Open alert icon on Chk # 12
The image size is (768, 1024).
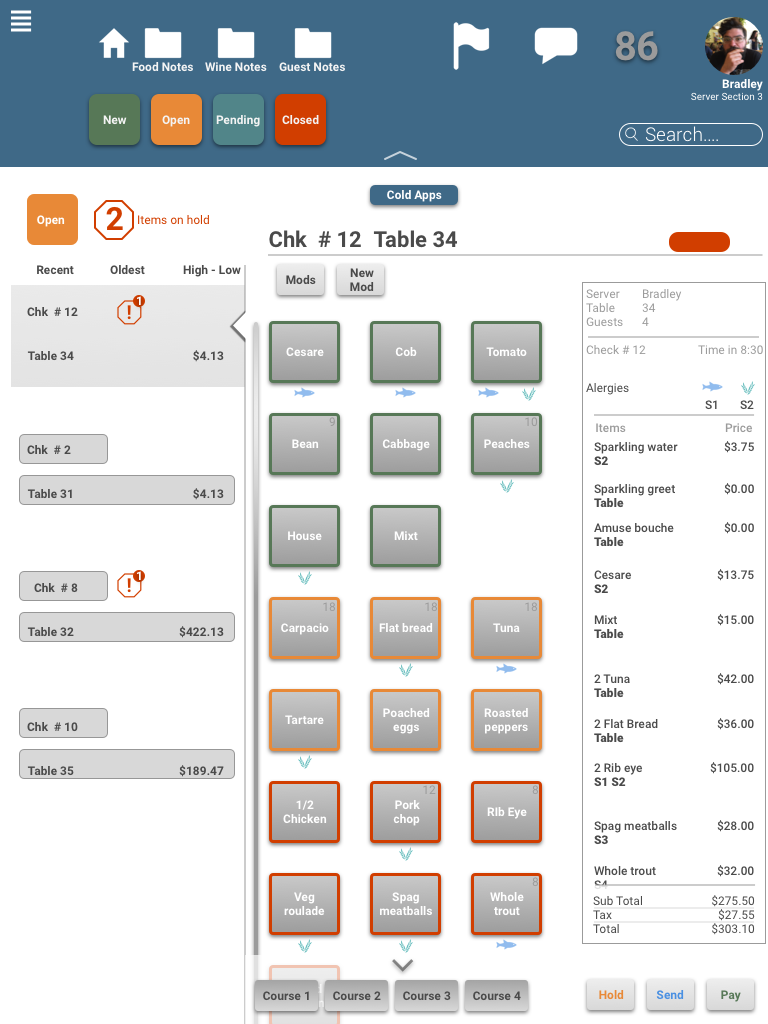(x=130, y=311)
